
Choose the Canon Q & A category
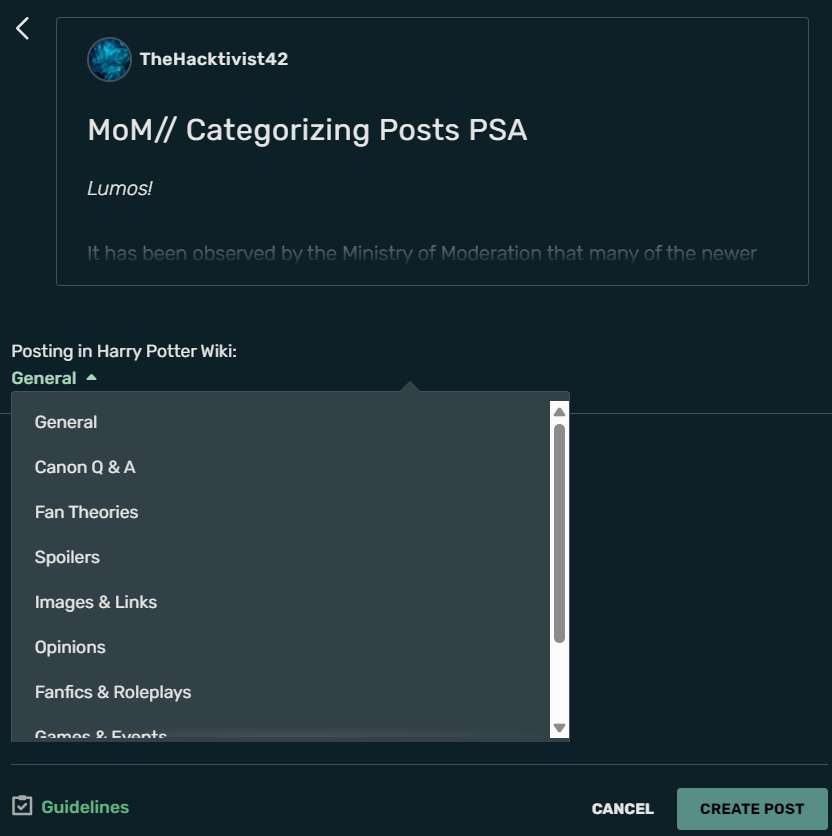click(85, 467)
